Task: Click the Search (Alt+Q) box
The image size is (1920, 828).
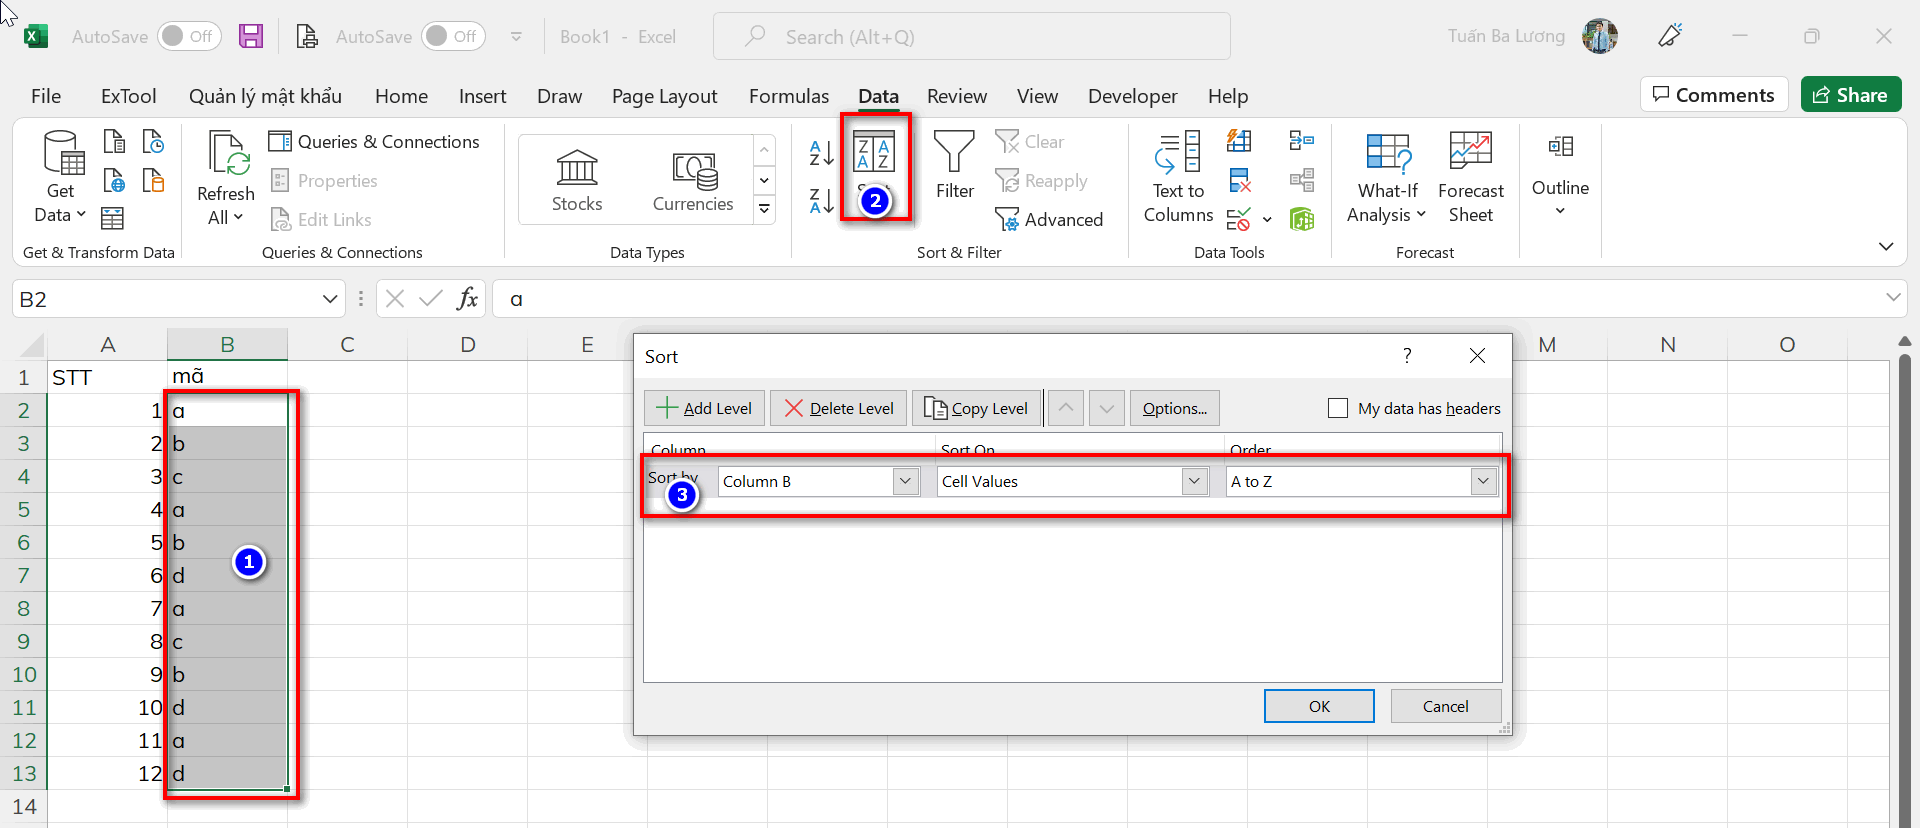Action: tap(971, 36)
